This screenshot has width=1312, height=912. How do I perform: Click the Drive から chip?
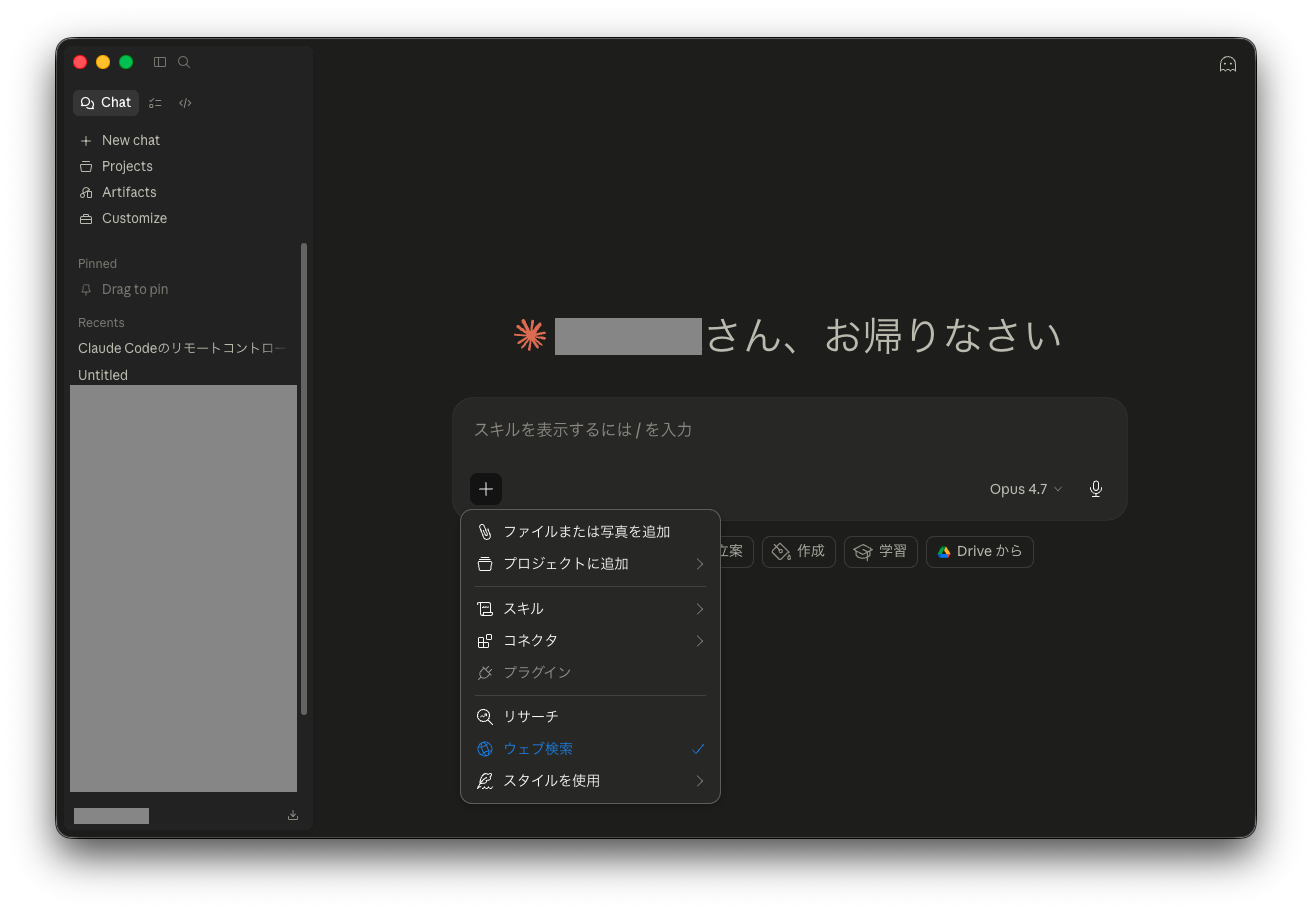980,552
